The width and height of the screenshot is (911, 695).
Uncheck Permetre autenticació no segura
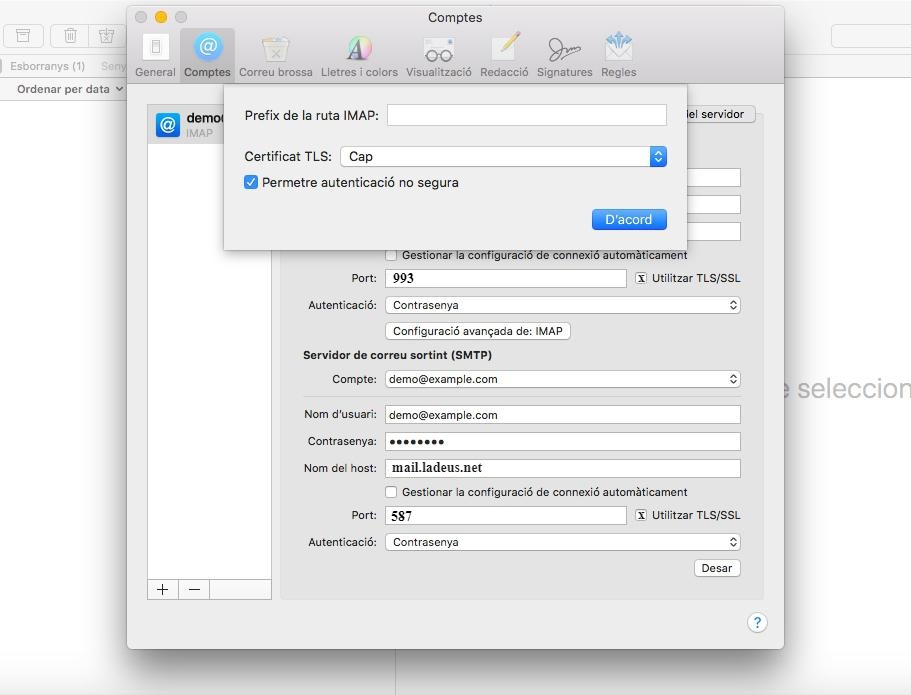coord(251,183)
